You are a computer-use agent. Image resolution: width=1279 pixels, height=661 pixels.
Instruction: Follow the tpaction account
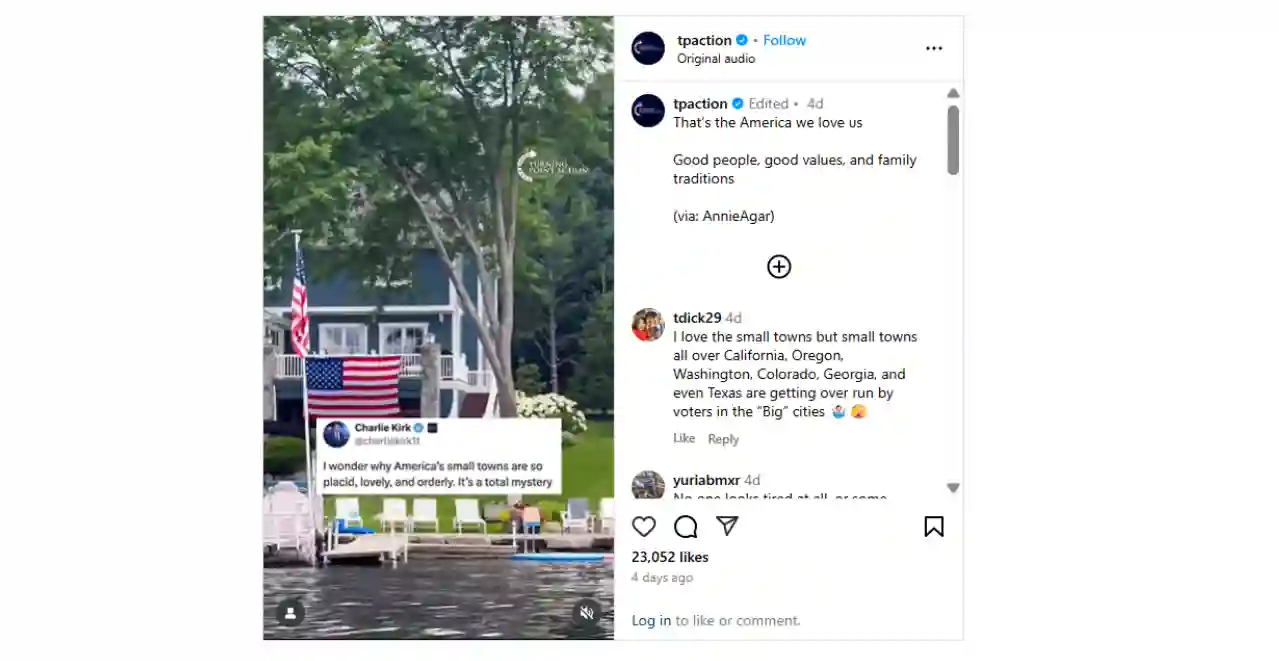point(784,40)
